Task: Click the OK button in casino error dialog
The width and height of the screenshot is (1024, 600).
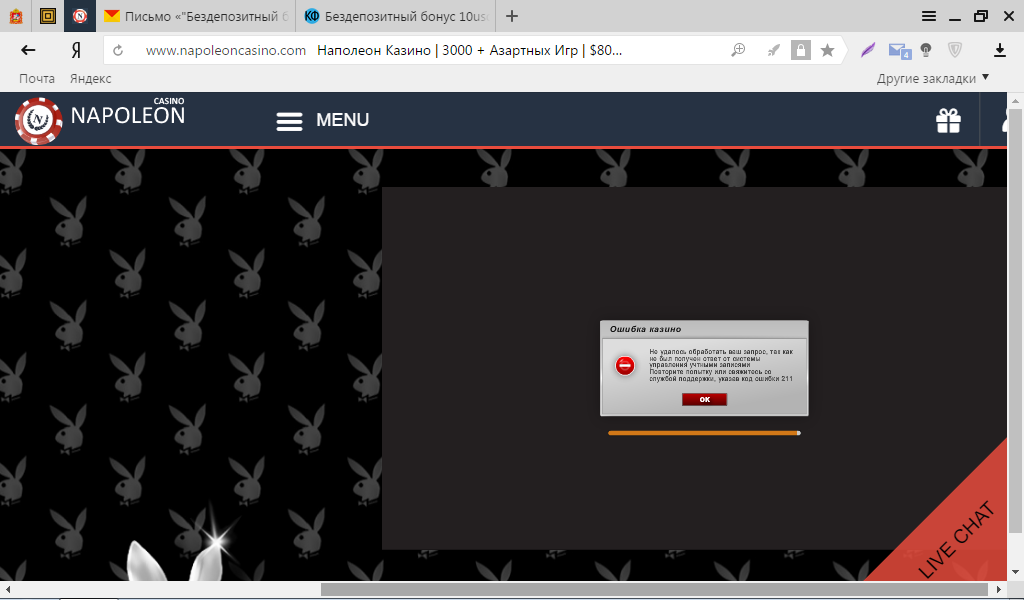Action: pyautogui.click(x=704, y=400)
